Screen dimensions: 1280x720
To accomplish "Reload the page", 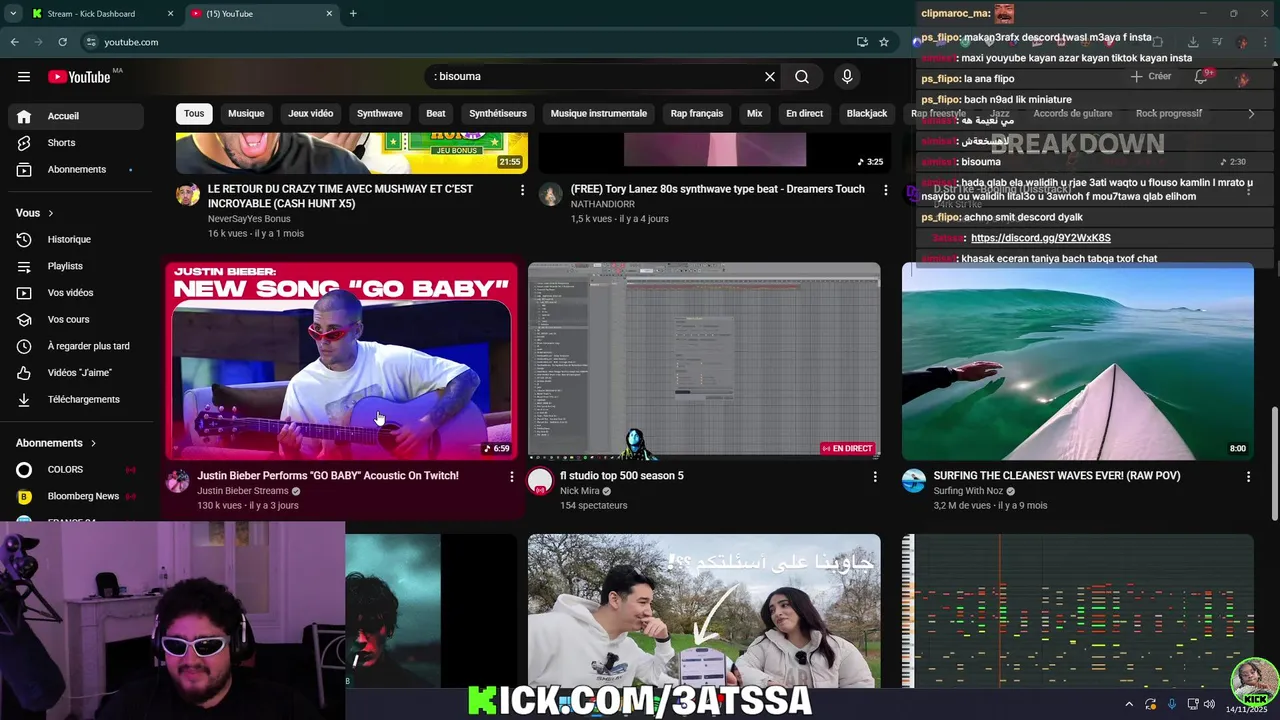I will tap(62, 42).
